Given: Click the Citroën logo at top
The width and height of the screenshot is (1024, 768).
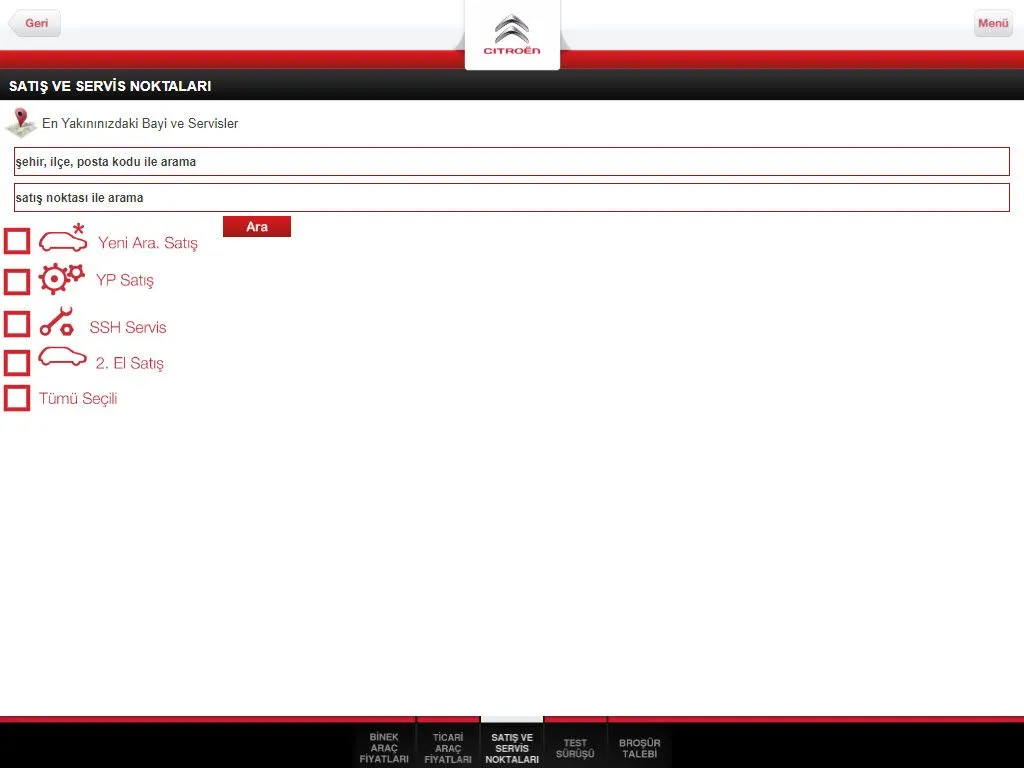Looking at the screenshot, I should tap(512, 35).
